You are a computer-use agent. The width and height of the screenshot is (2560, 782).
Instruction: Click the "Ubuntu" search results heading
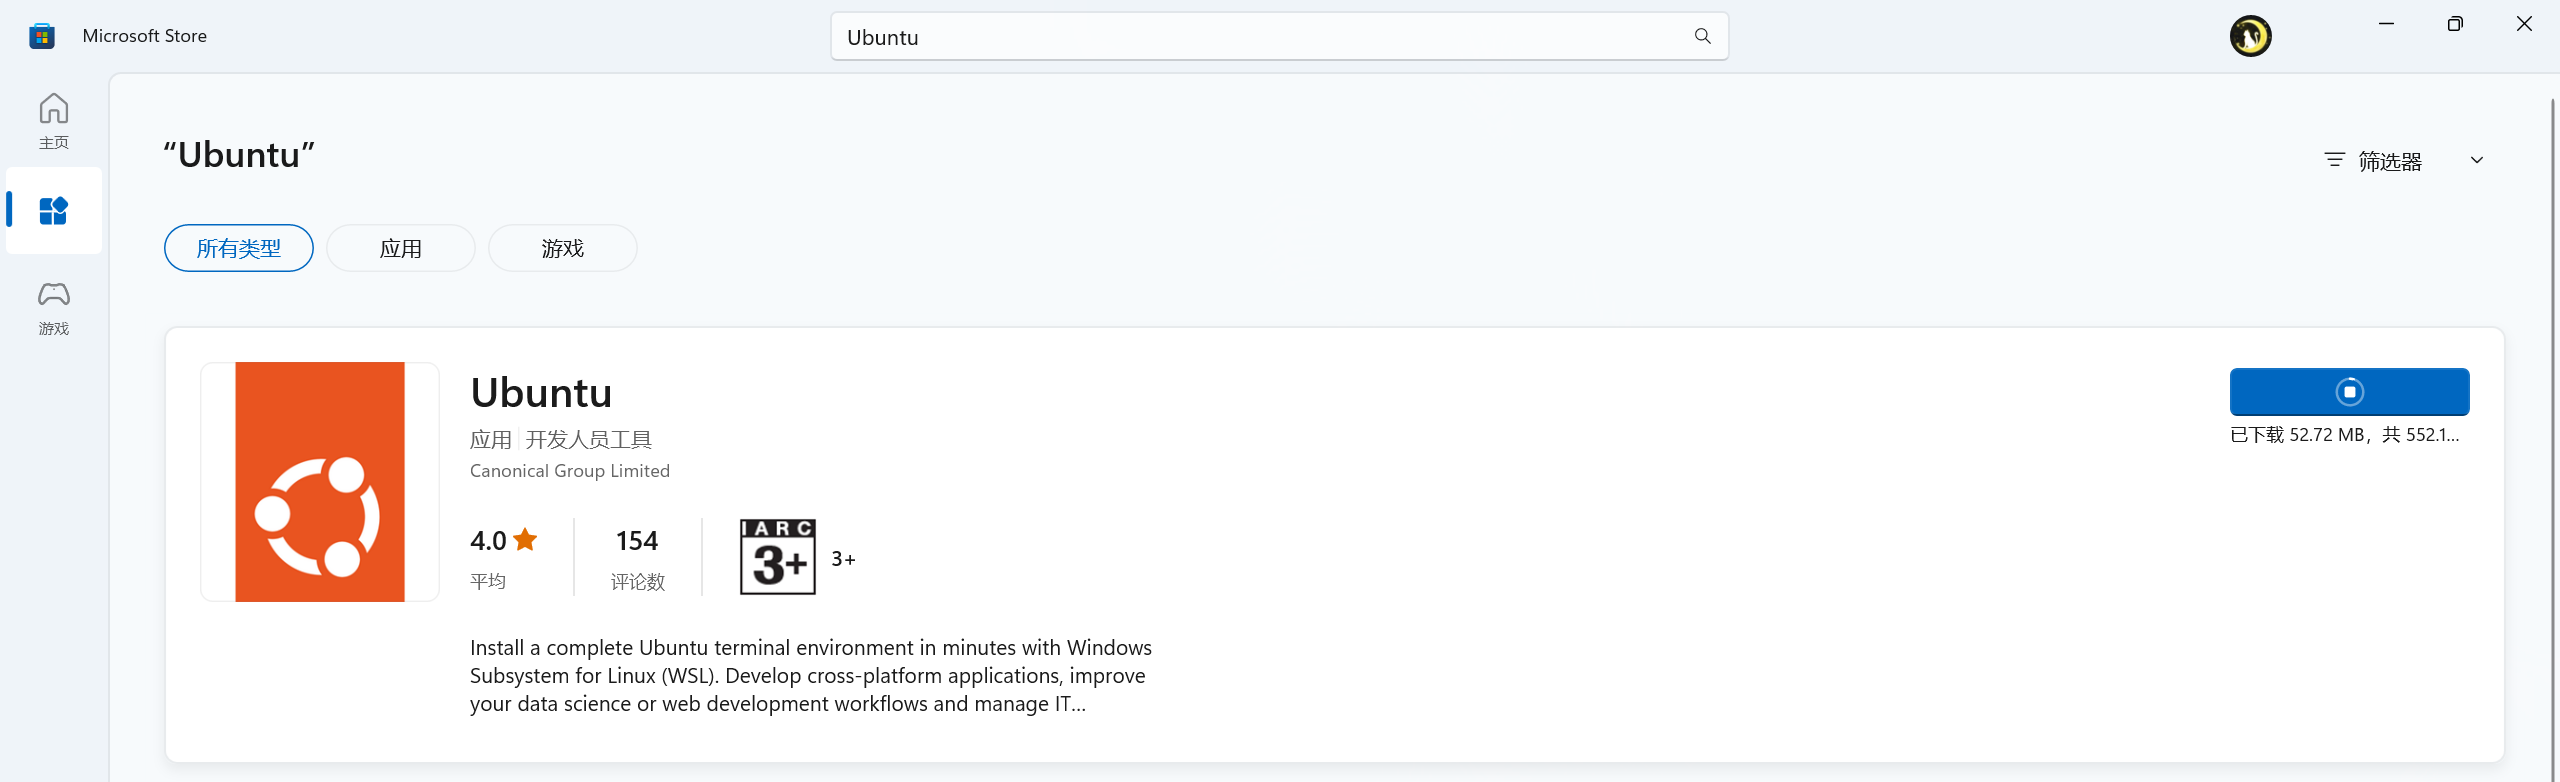click(239, 155)
